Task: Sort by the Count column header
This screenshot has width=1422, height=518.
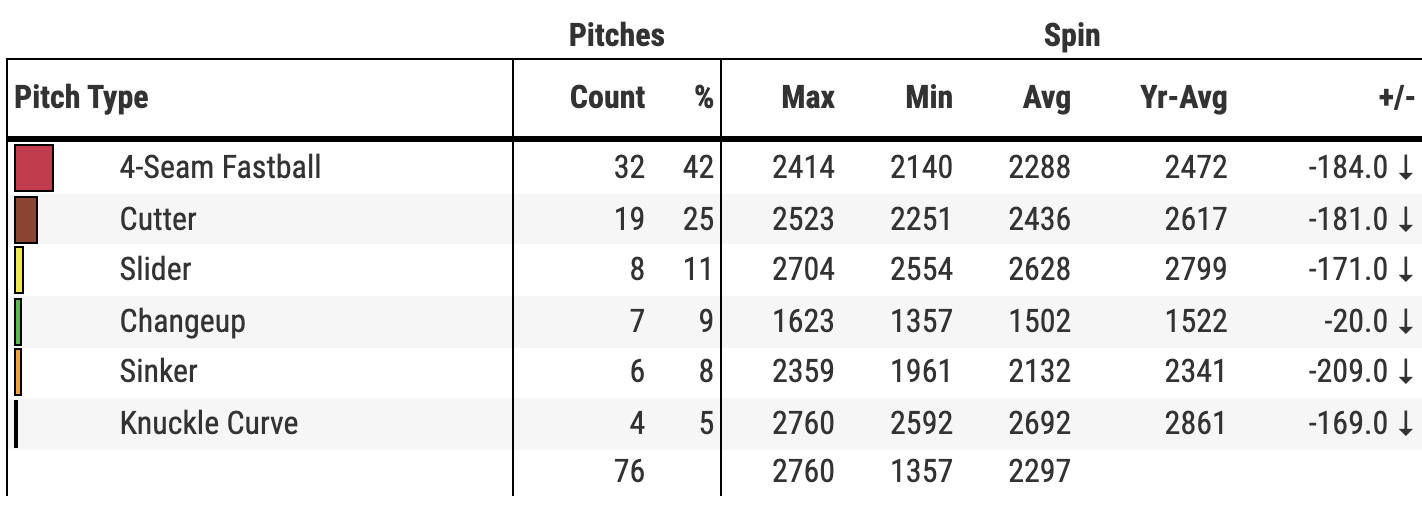Action: [x=607, y=98]
